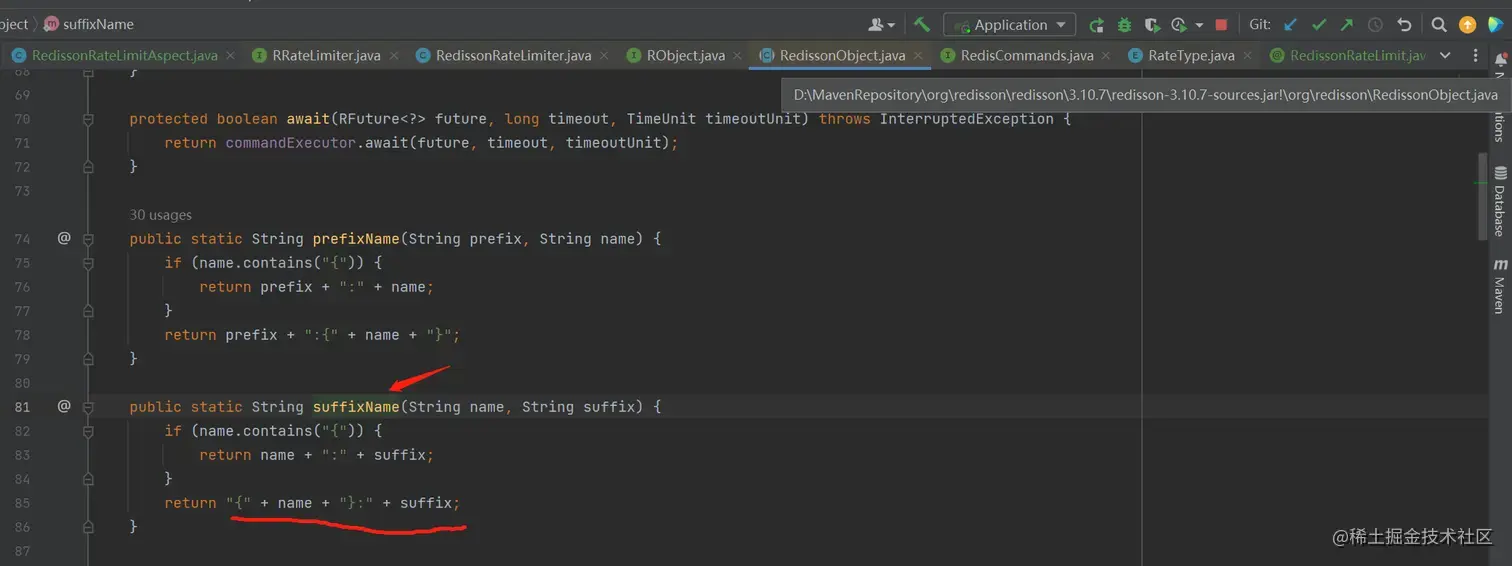Image resolution: width=1512 pixels, height=566 pixels.
Task: Click the red Stop button
Action: (x=1221, y=25)
